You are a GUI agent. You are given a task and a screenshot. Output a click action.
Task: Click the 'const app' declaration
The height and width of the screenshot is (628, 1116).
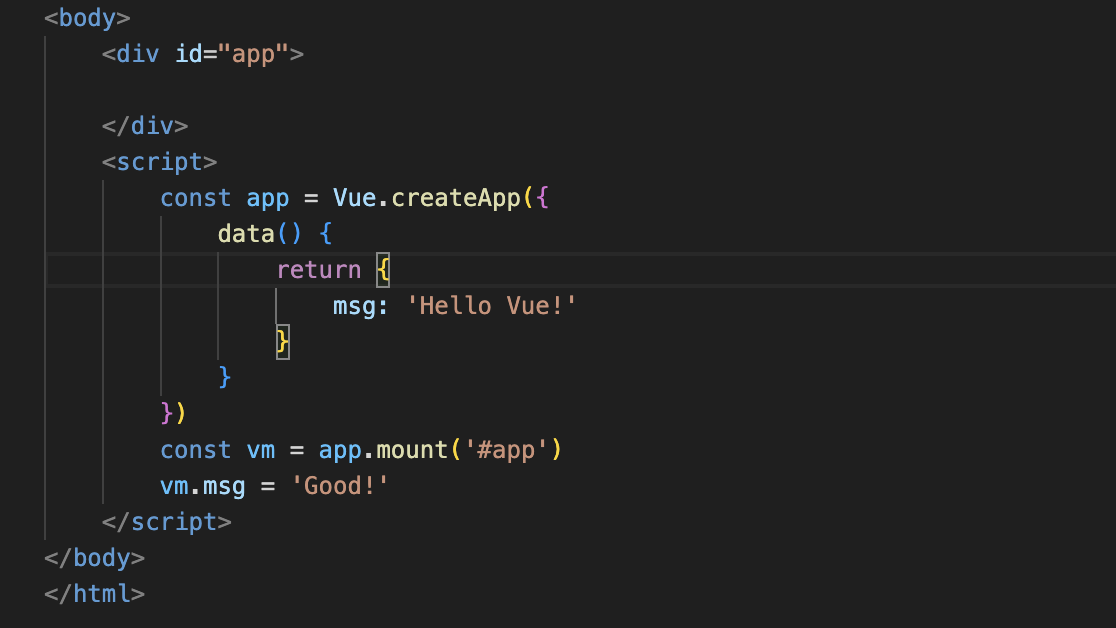pos(224,198)
